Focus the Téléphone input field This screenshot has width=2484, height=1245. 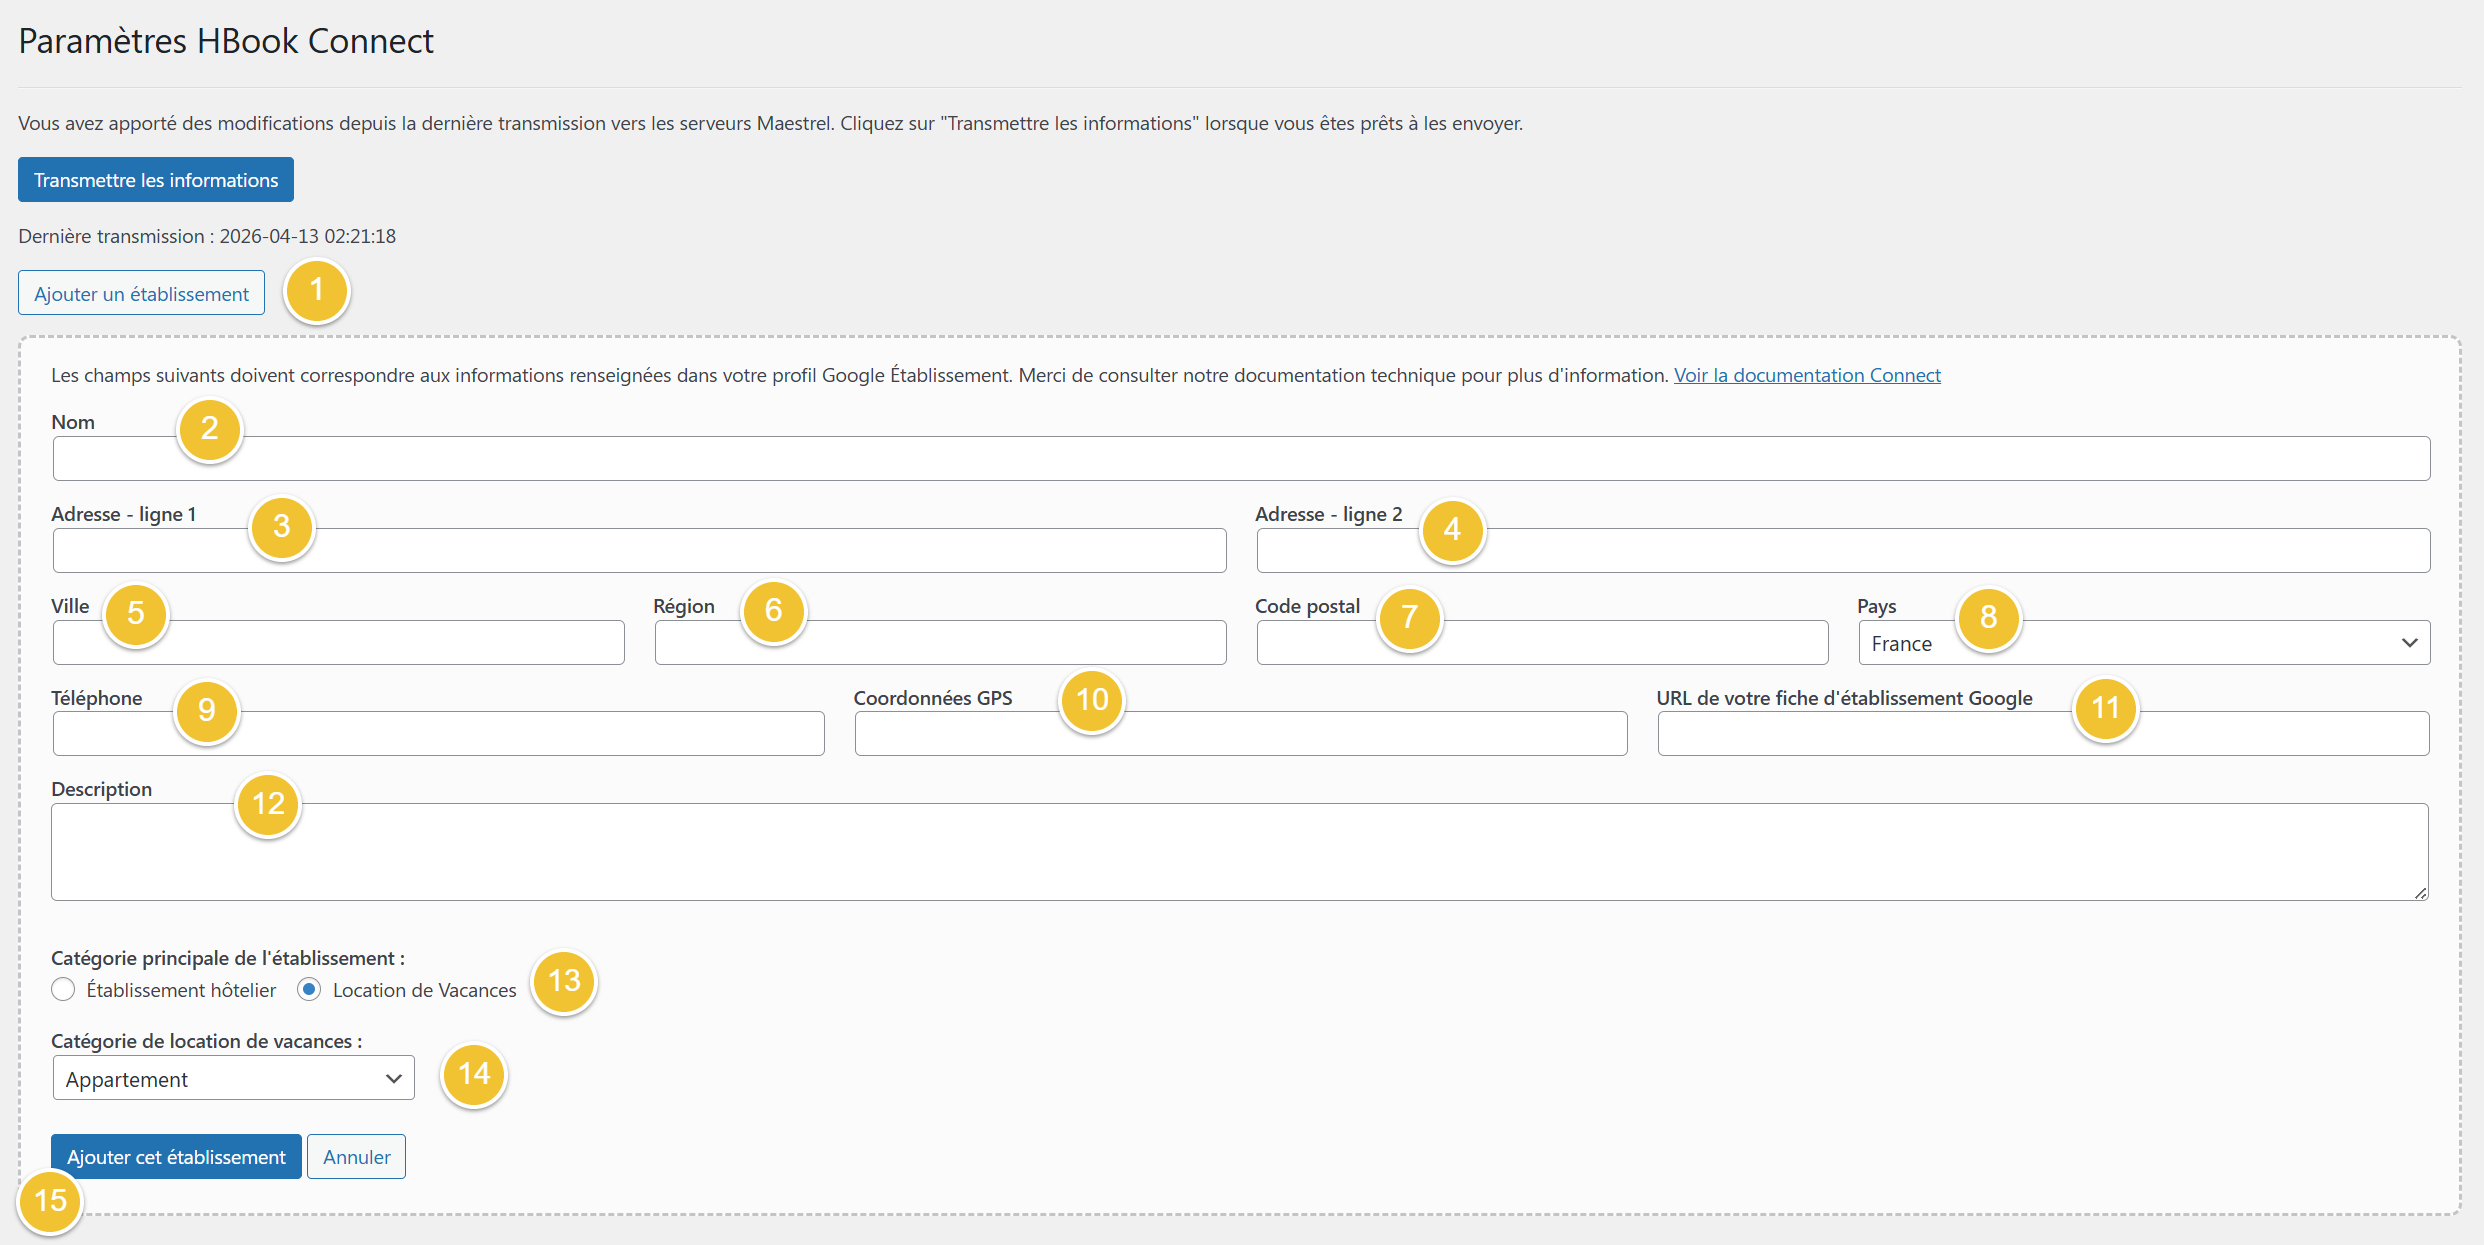(x=438, y=734)
